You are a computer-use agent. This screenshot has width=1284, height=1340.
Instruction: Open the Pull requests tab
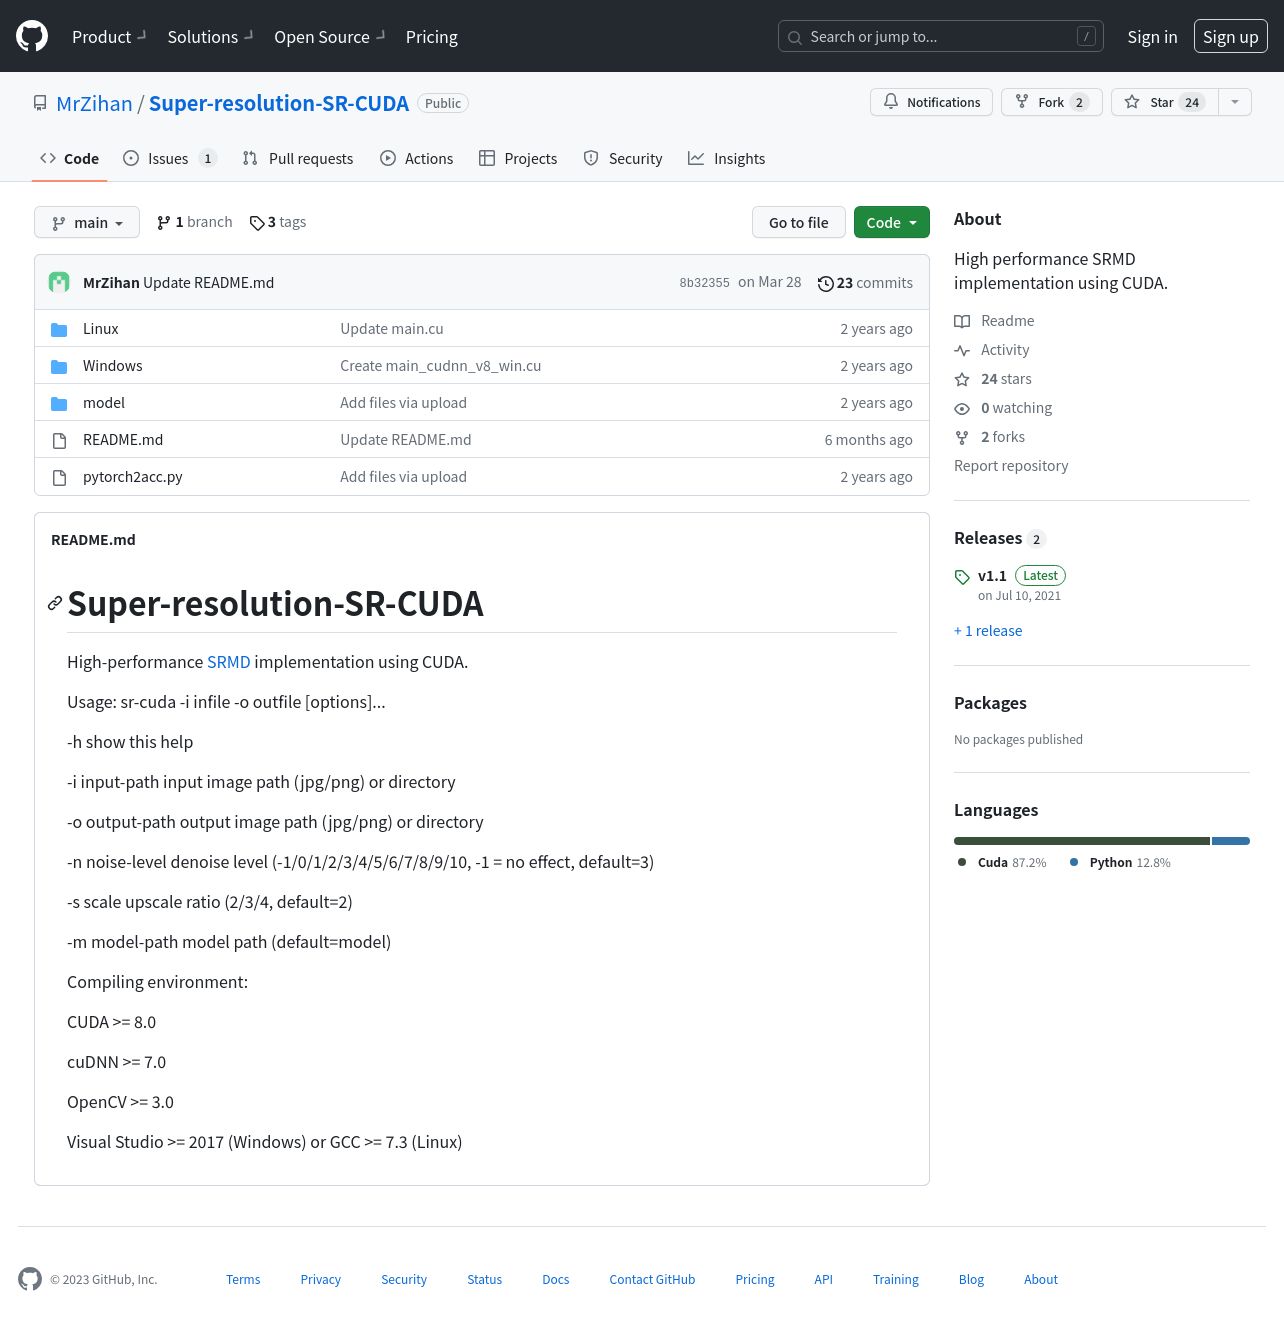tap(298, 158)
